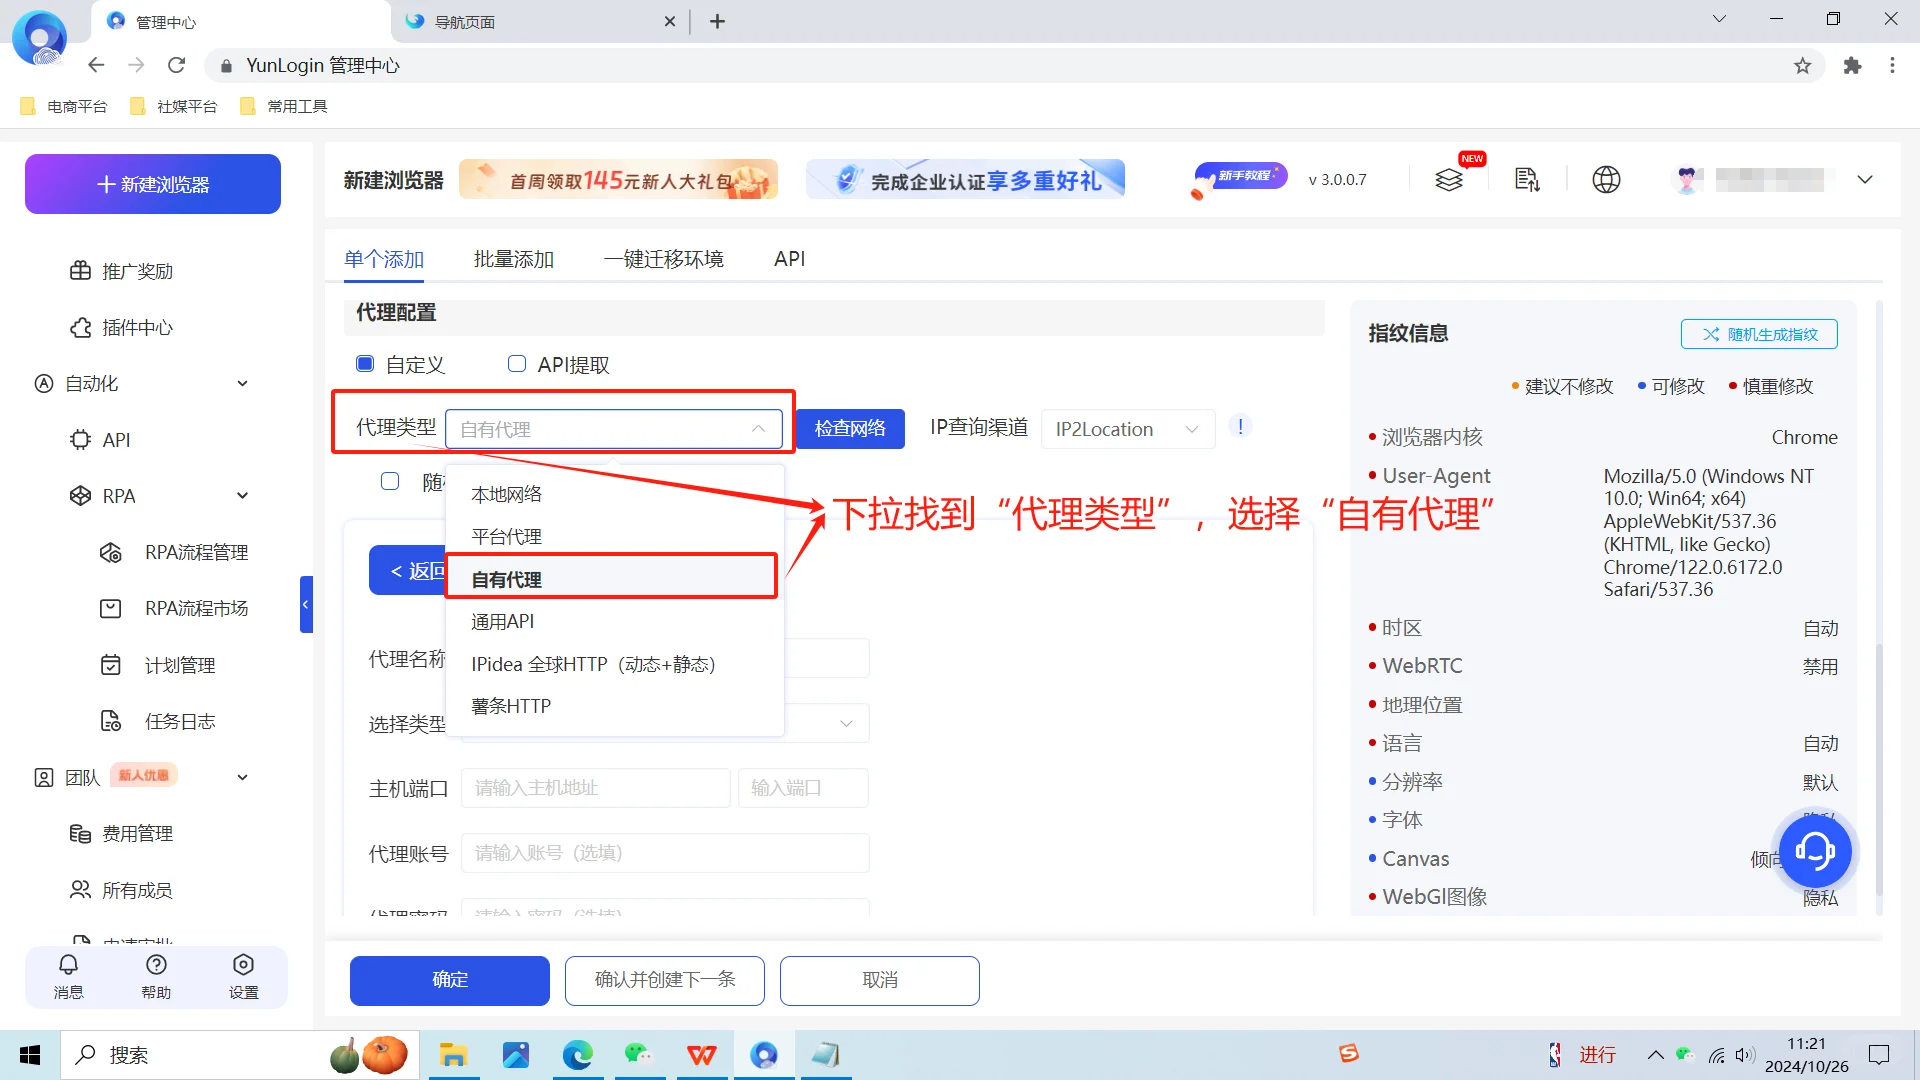This screenshot has height=1080, width=1920.
Task: Select the API section in the sidebar
Action: click(x=115, y=440)
